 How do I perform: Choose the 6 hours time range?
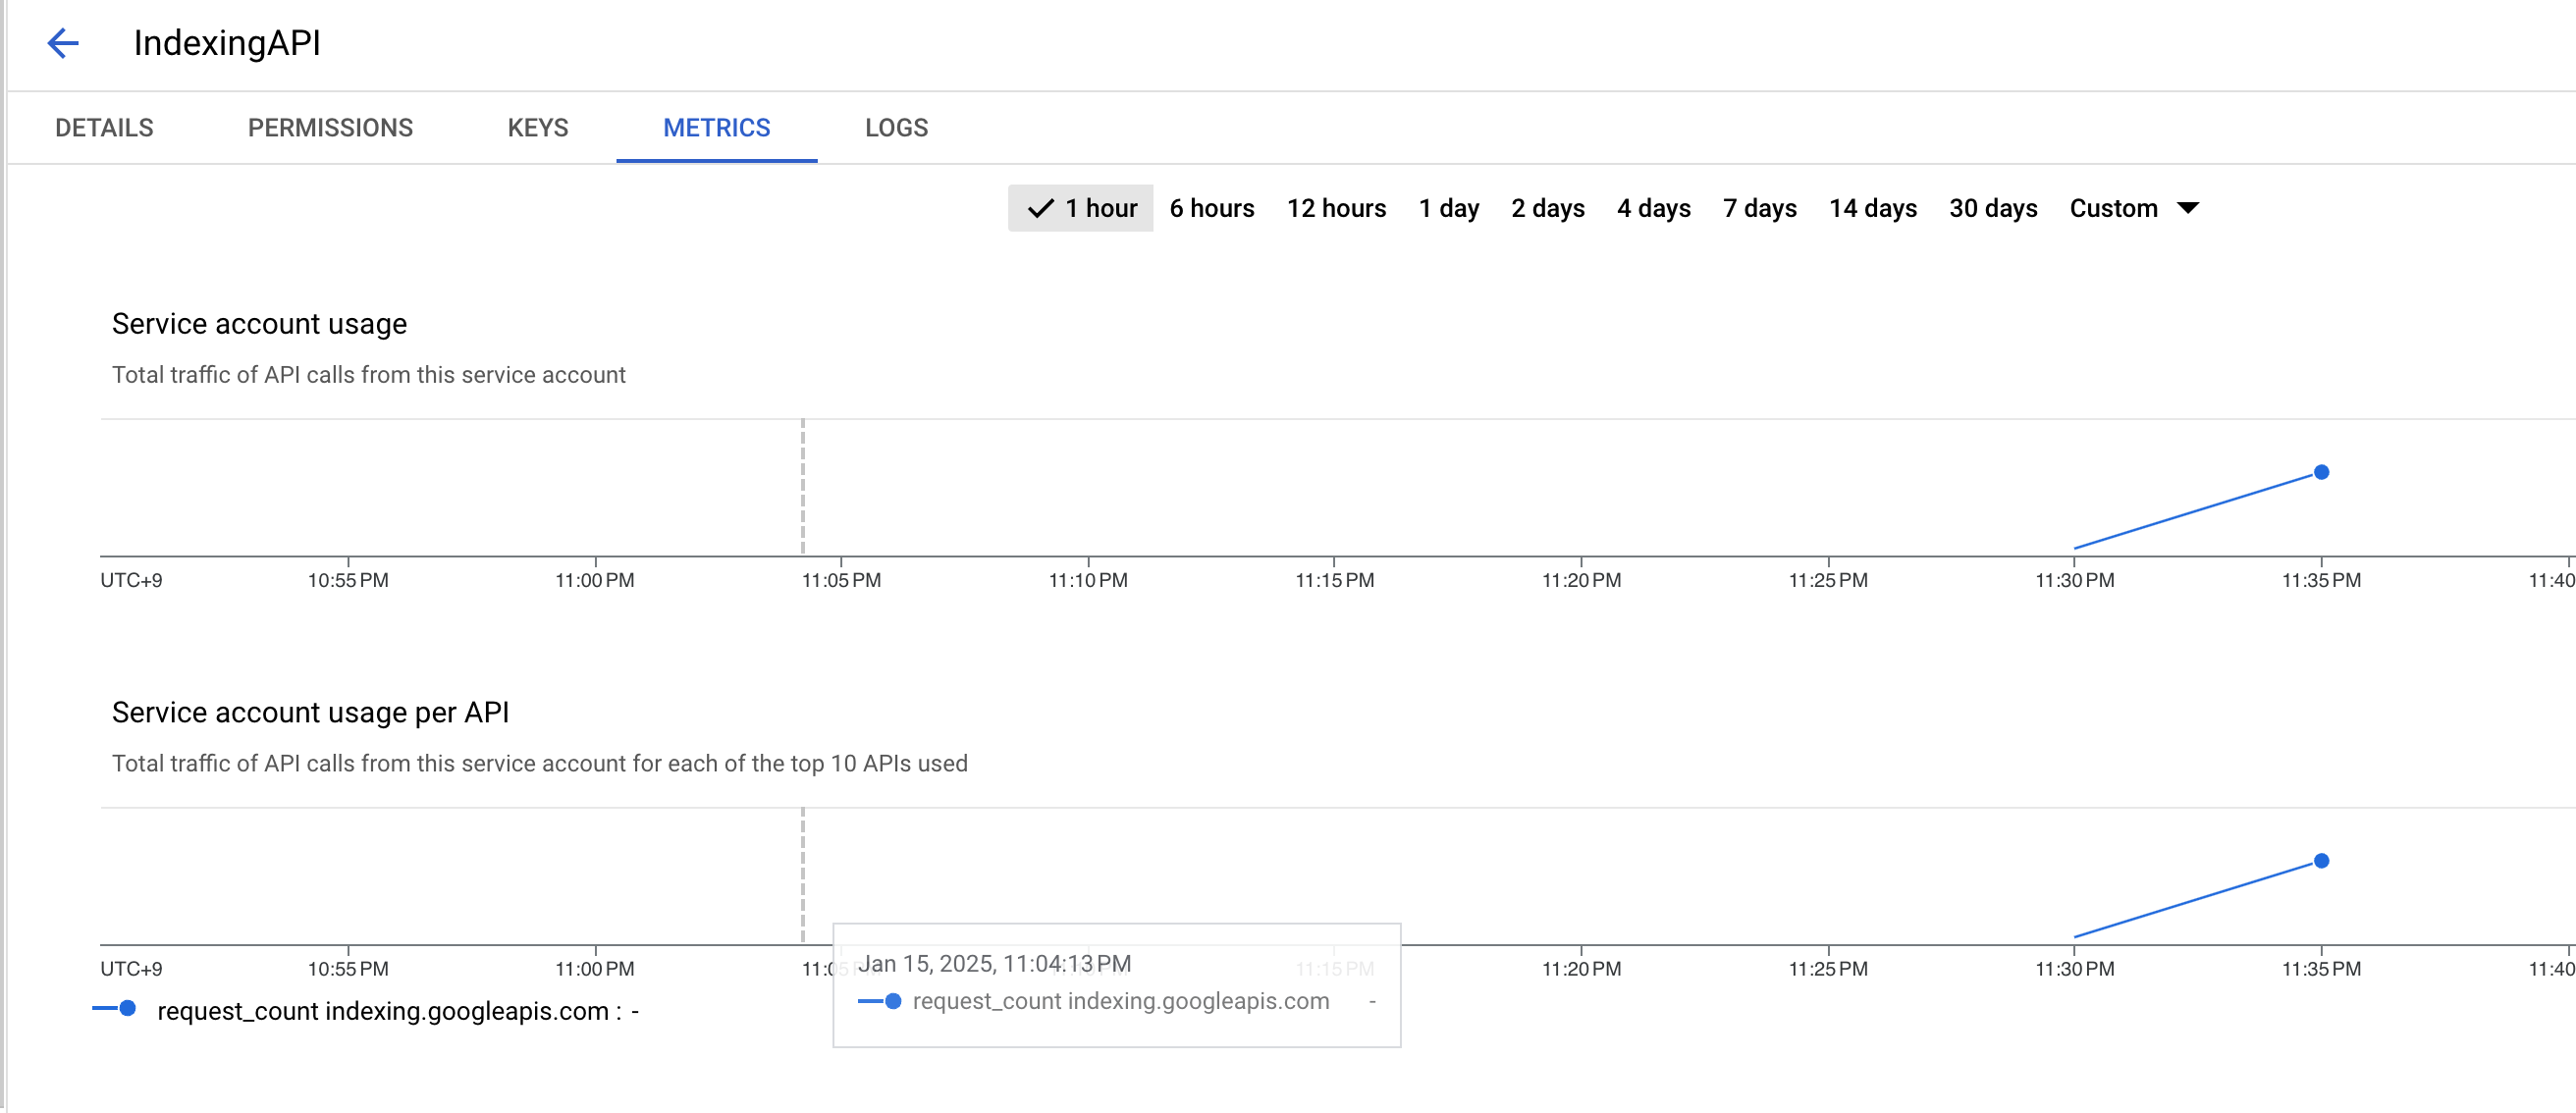click(x=1211, y=208)
